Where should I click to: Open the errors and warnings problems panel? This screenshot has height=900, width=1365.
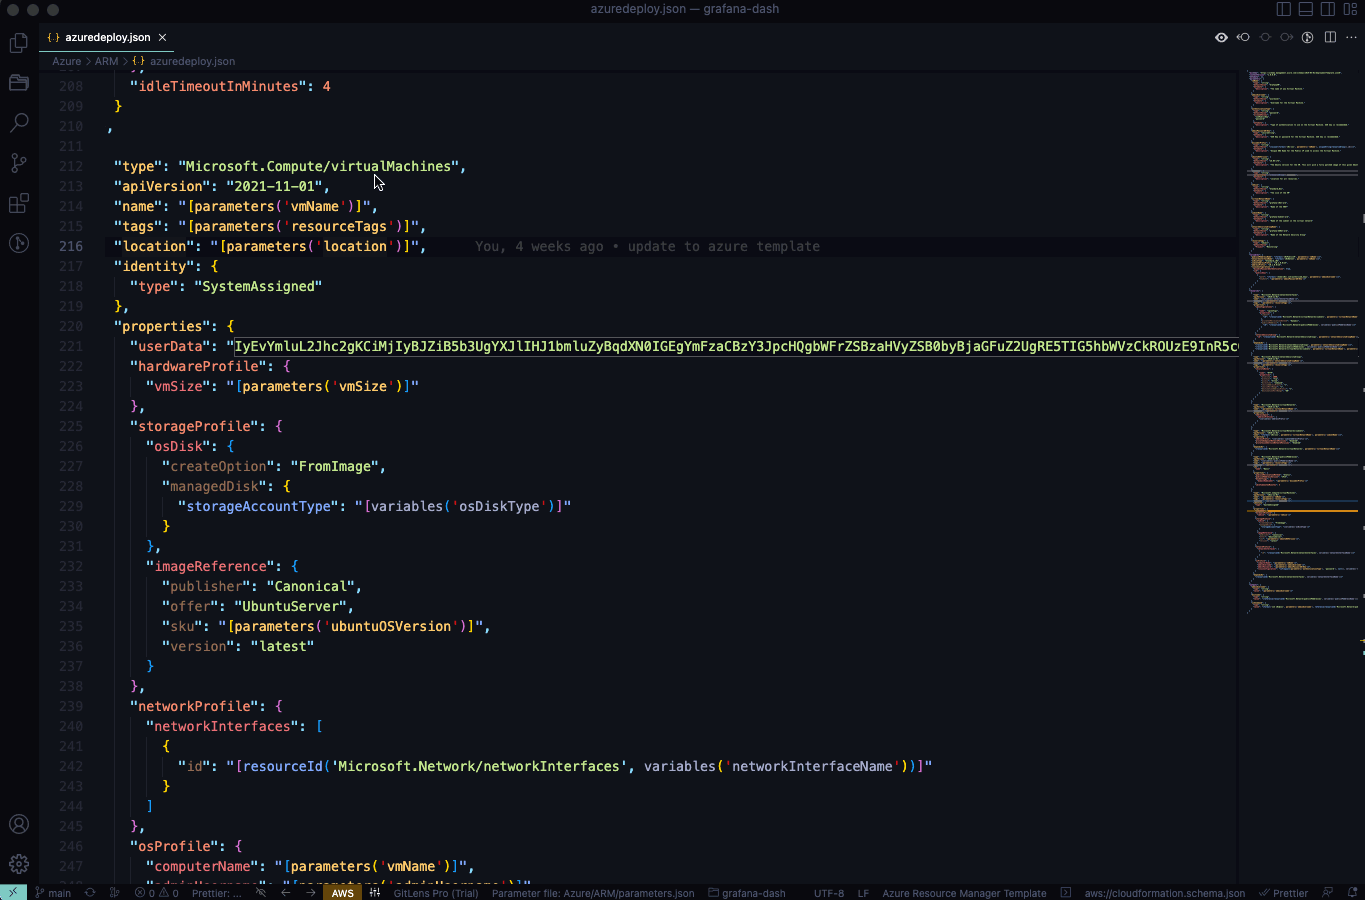tap(156, 892)
